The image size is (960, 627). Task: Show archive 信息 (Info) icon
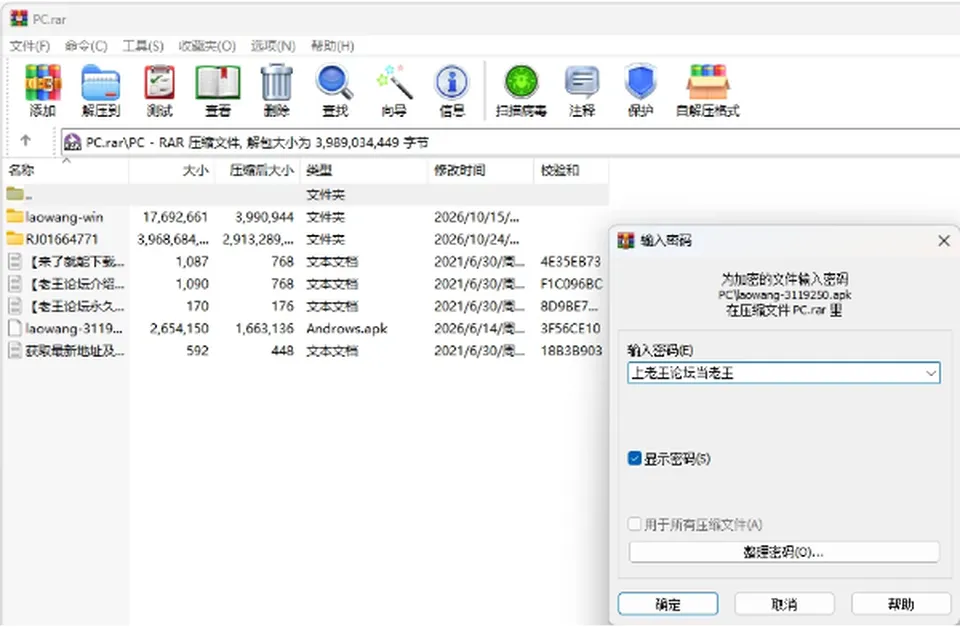pos(452,90)
